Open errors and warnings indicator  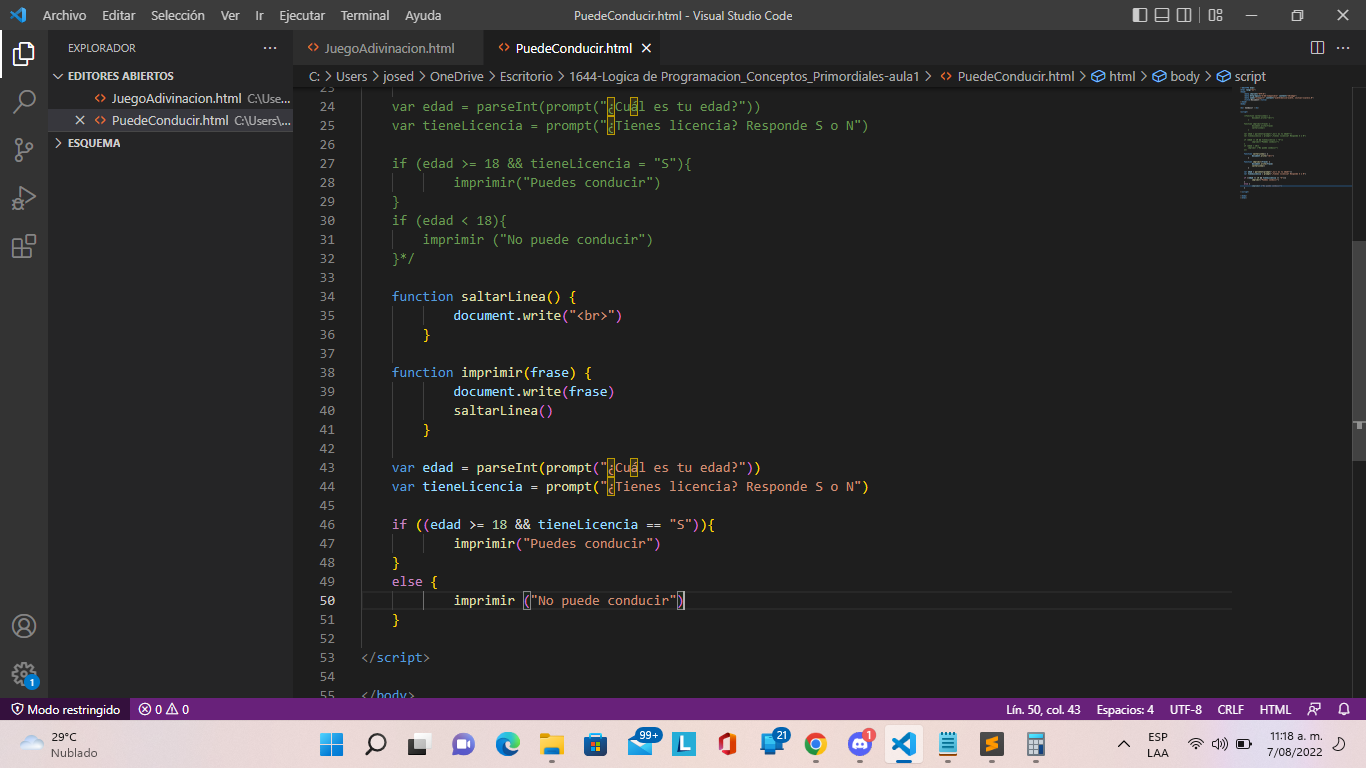[x=164, y=709]
